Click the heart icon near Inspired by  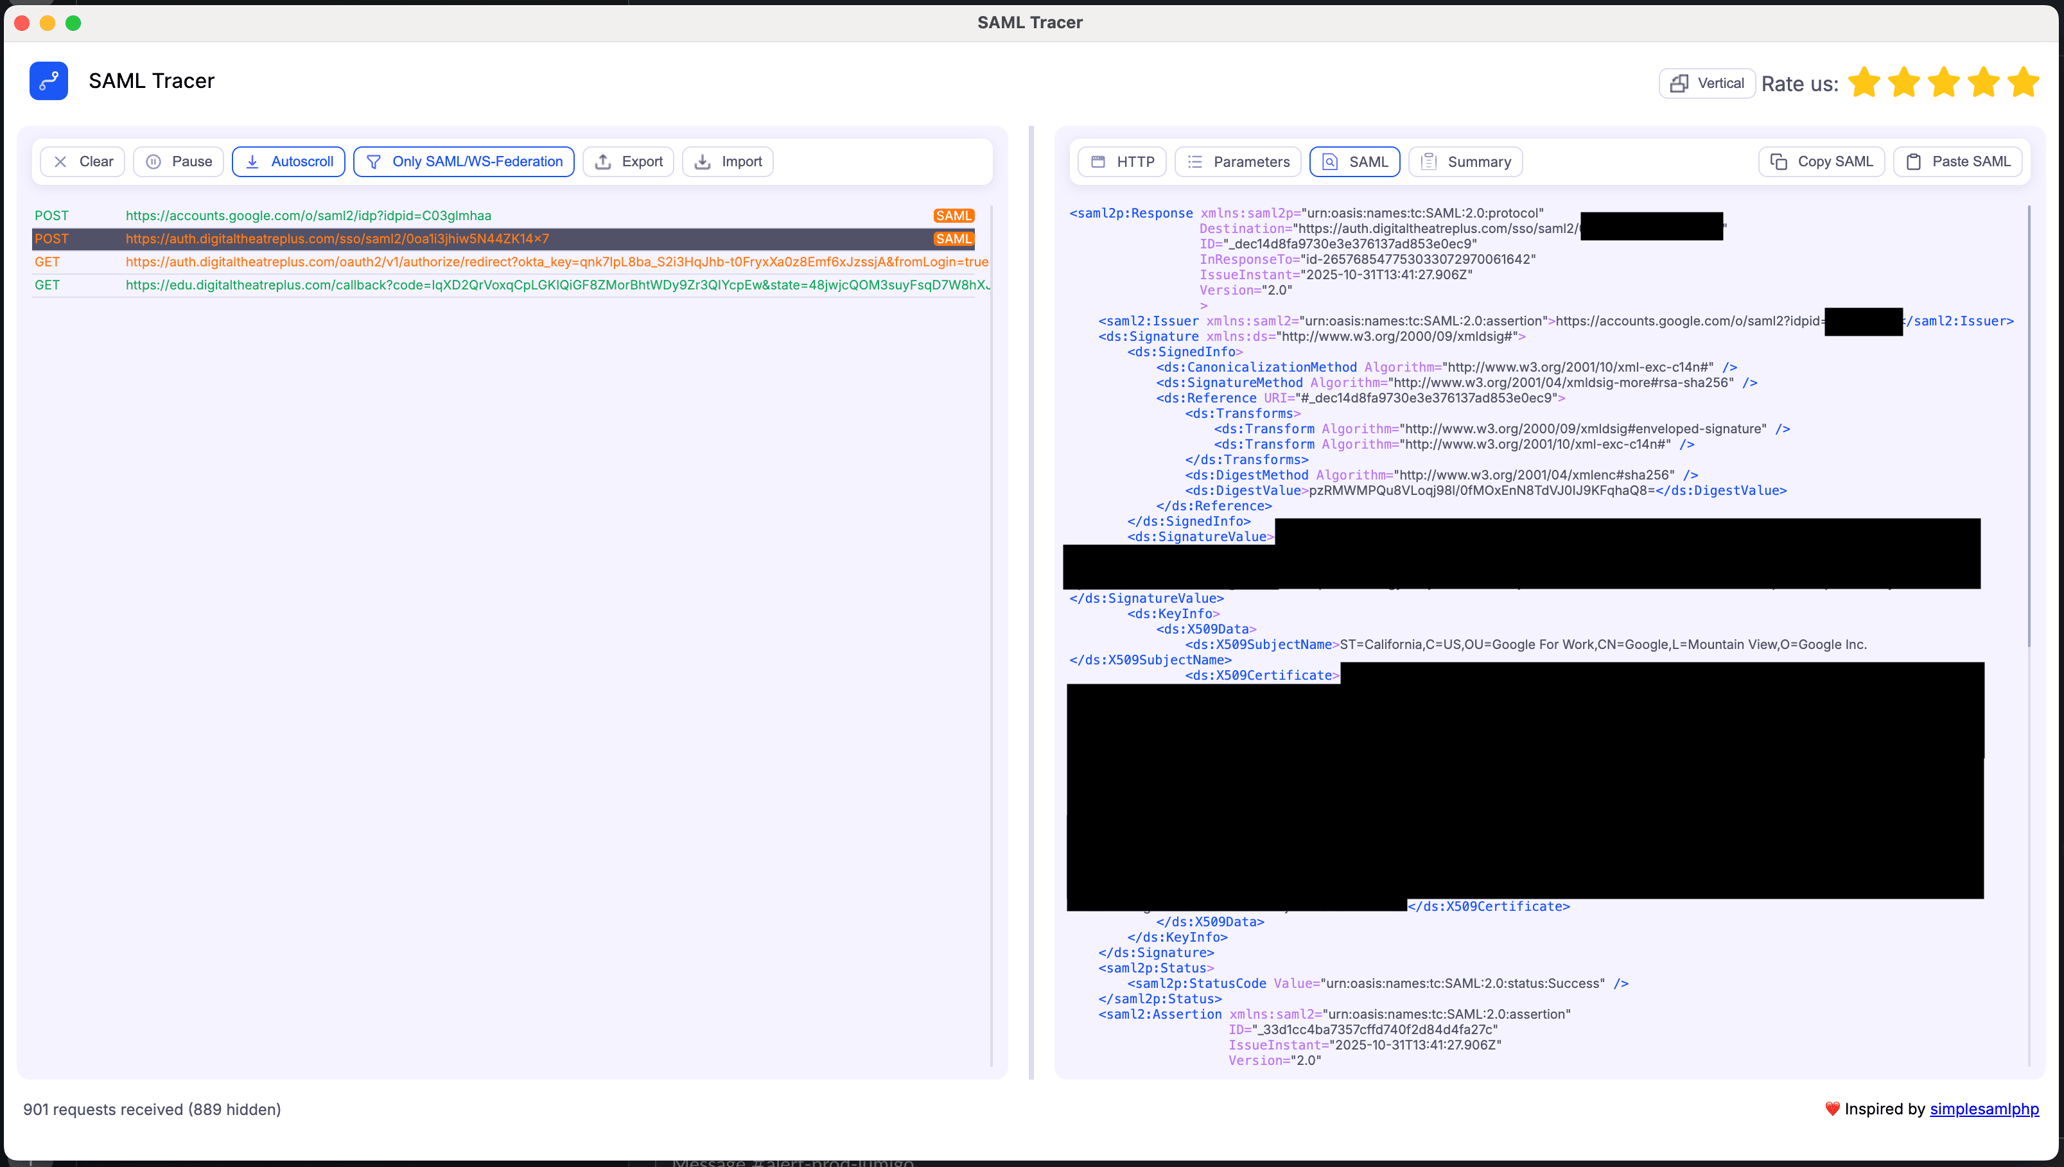(1833, 1109)
